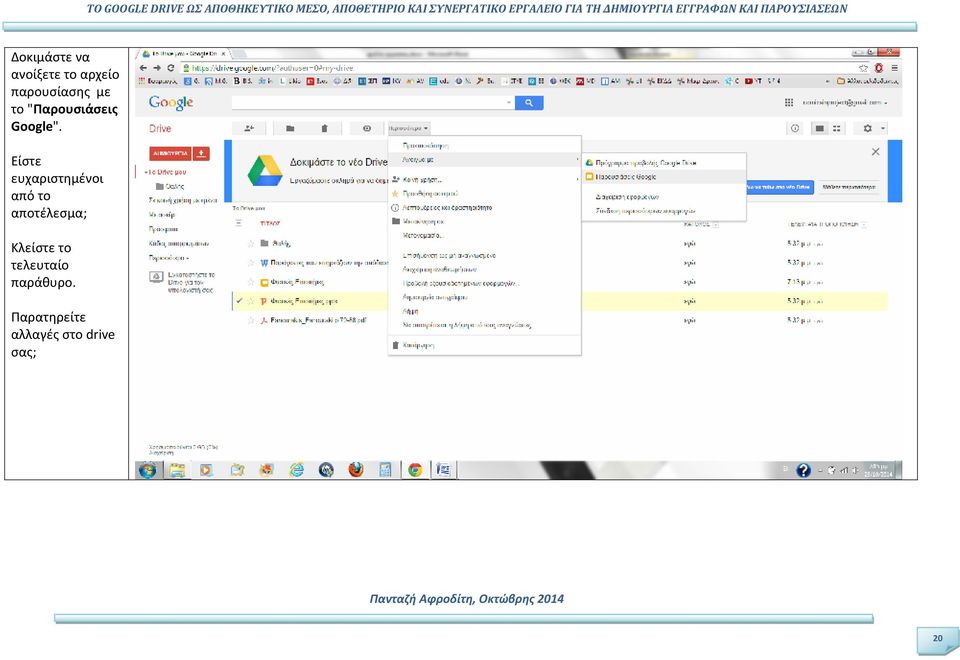The height and width of the screenshot is (660, 960).
Task: Open 'Σε κοινή χρήση με εμένα' in sidebar
Action: click(x=182, y=200)
